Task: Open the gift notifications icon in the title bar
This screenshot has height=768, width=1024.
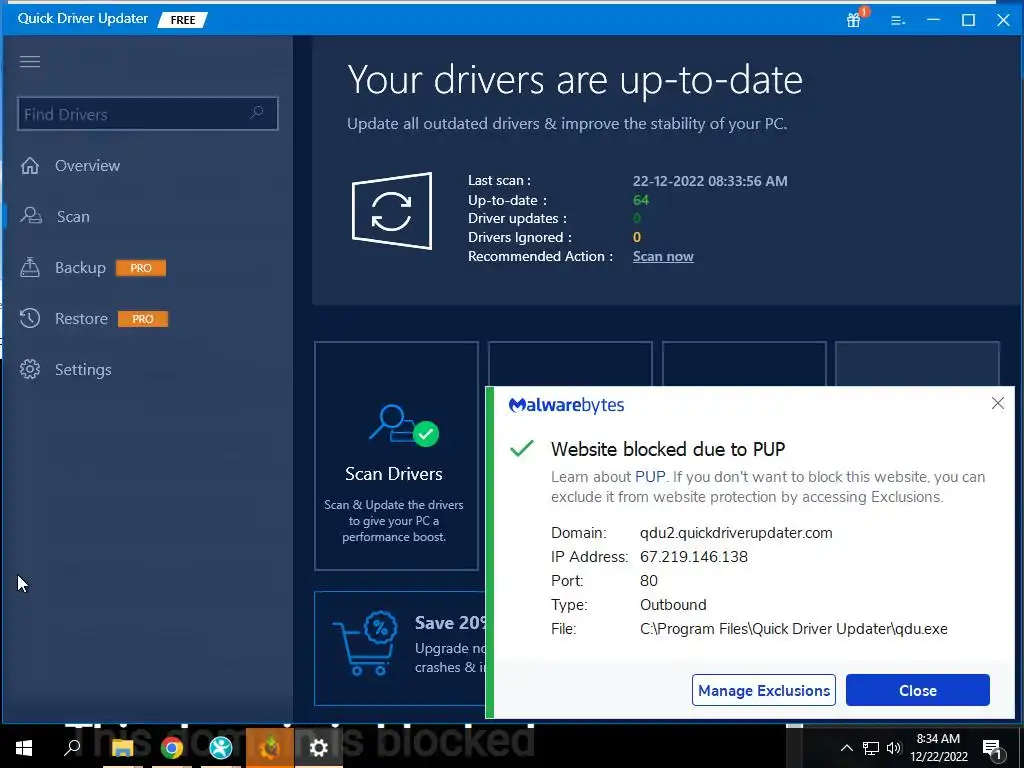Action: coord(855,19)
